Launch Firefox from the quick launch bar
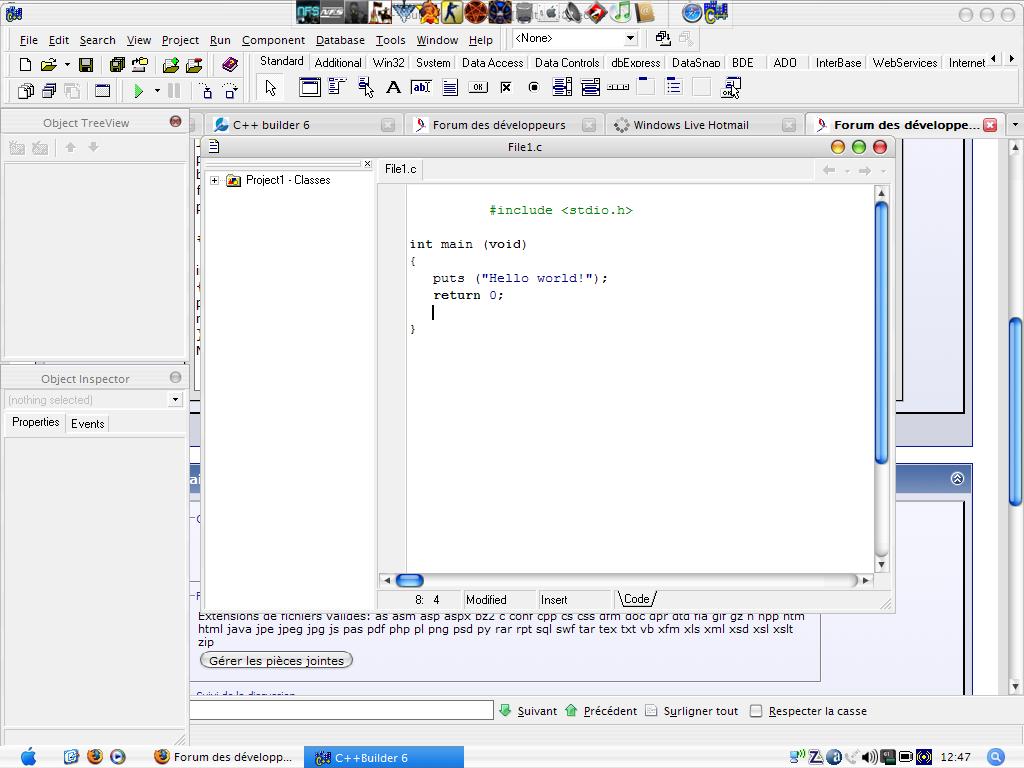The height and width of the screenshot is (768, 1024). coord(95,757)
